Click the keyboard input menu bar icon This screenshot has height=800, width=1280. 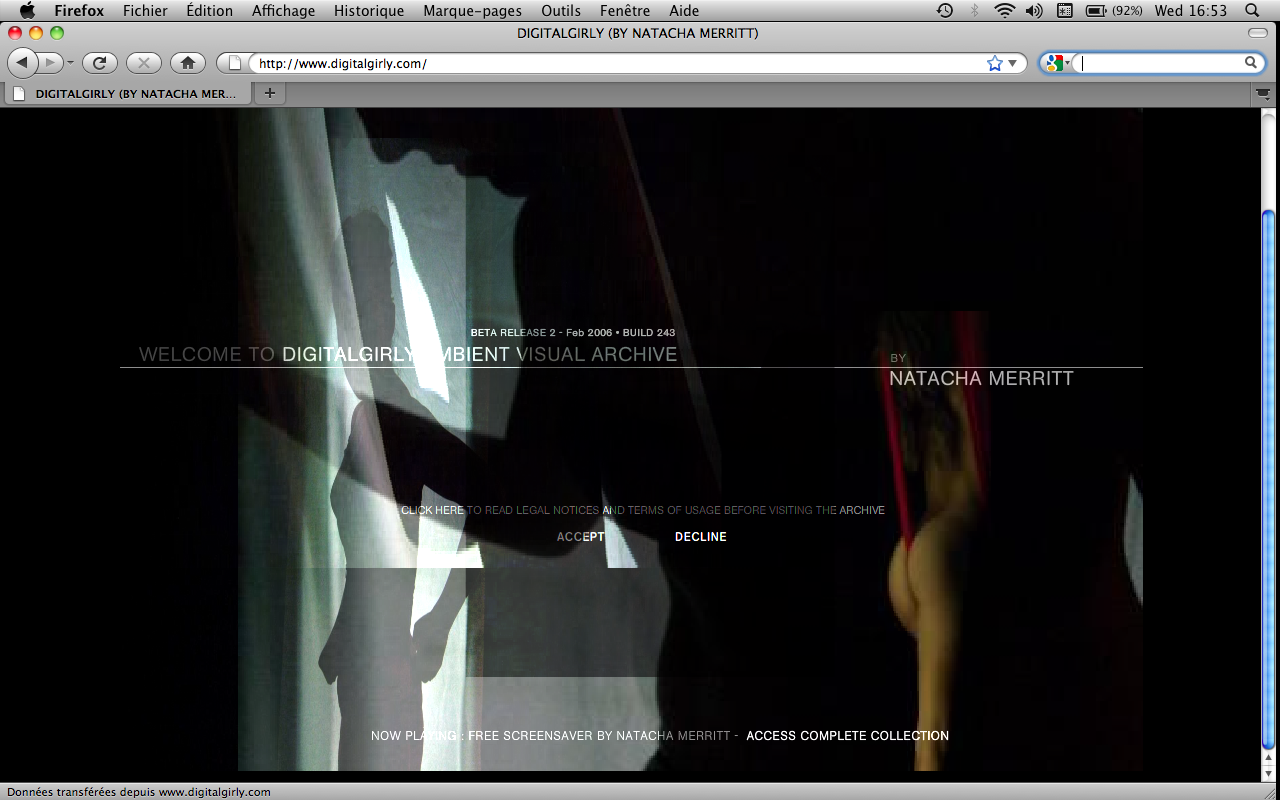tap(1064, 11)
